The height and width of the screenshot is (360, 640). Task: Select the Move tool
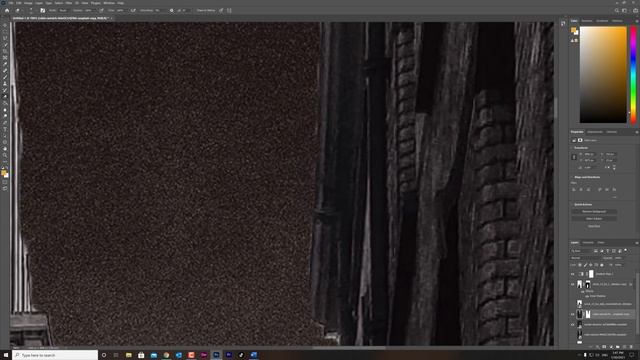tap(5, 25)
